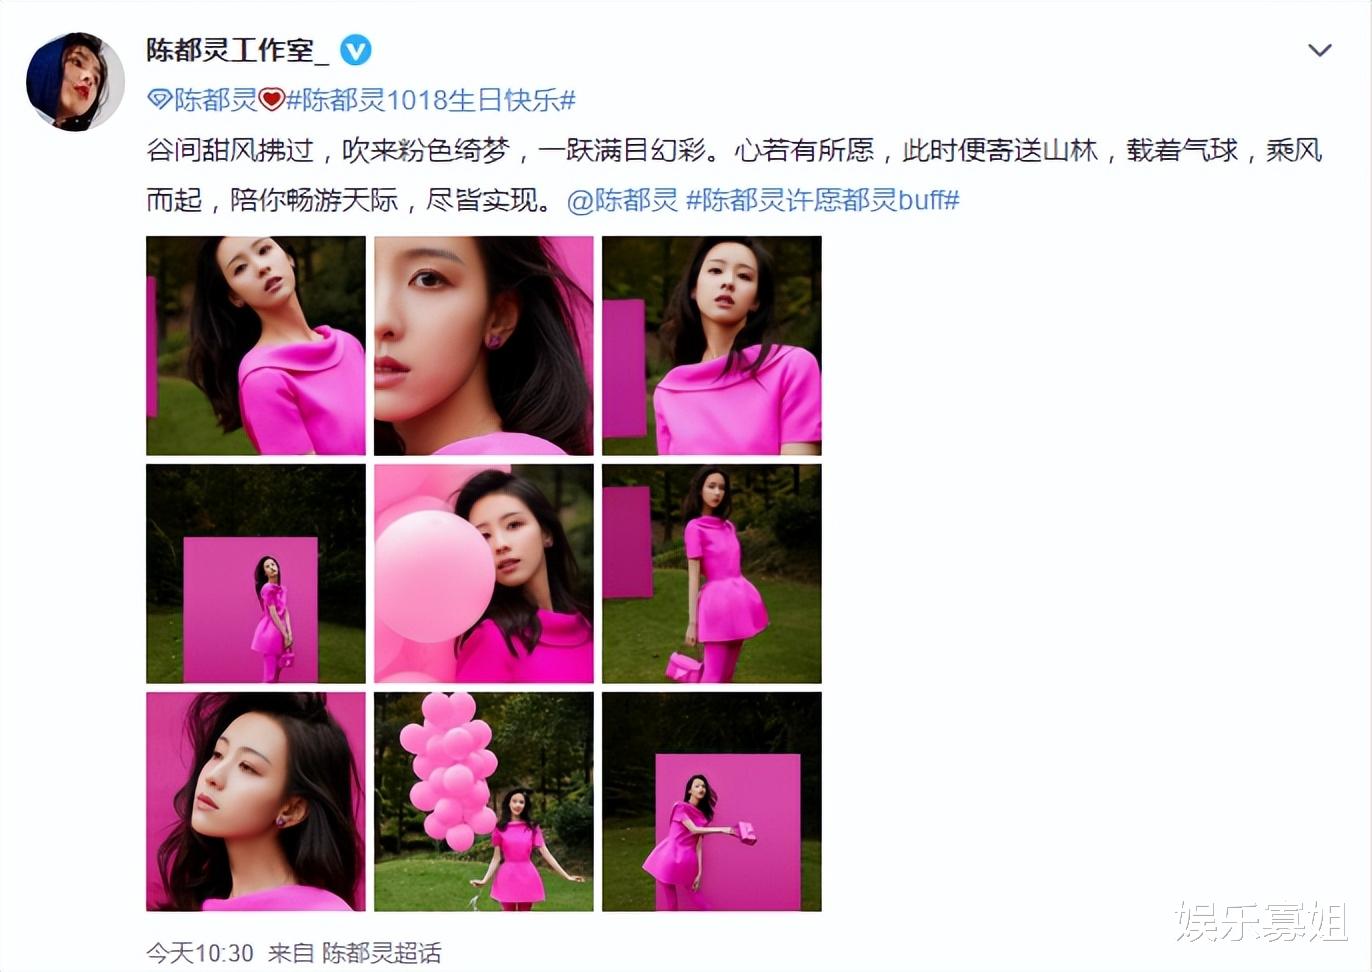Click the diamond super-topic icon before 陈都灵
Image resolution: width=1372 pixels, height=972 pixels.
tap(160, 100)
